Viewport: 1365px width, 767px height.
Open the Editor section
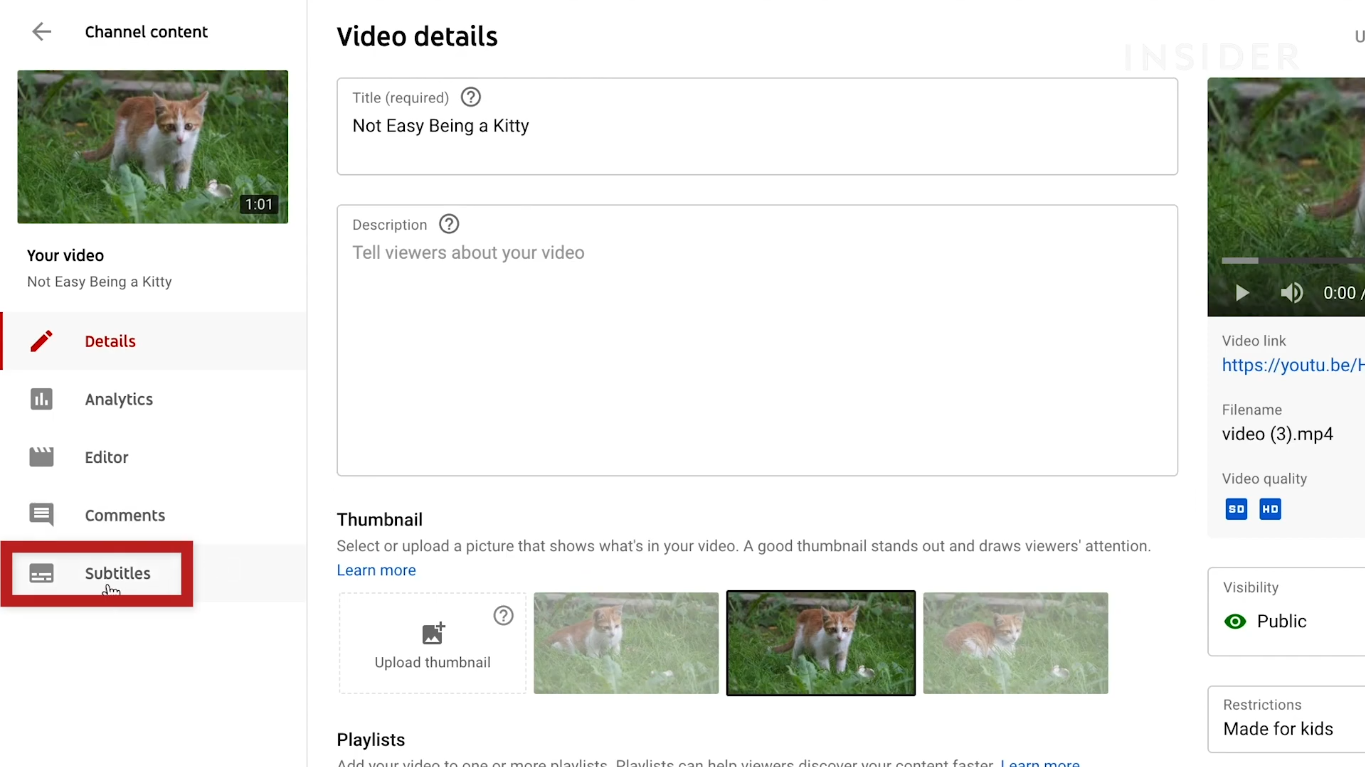pyautogui.click(x=154, y=457)
